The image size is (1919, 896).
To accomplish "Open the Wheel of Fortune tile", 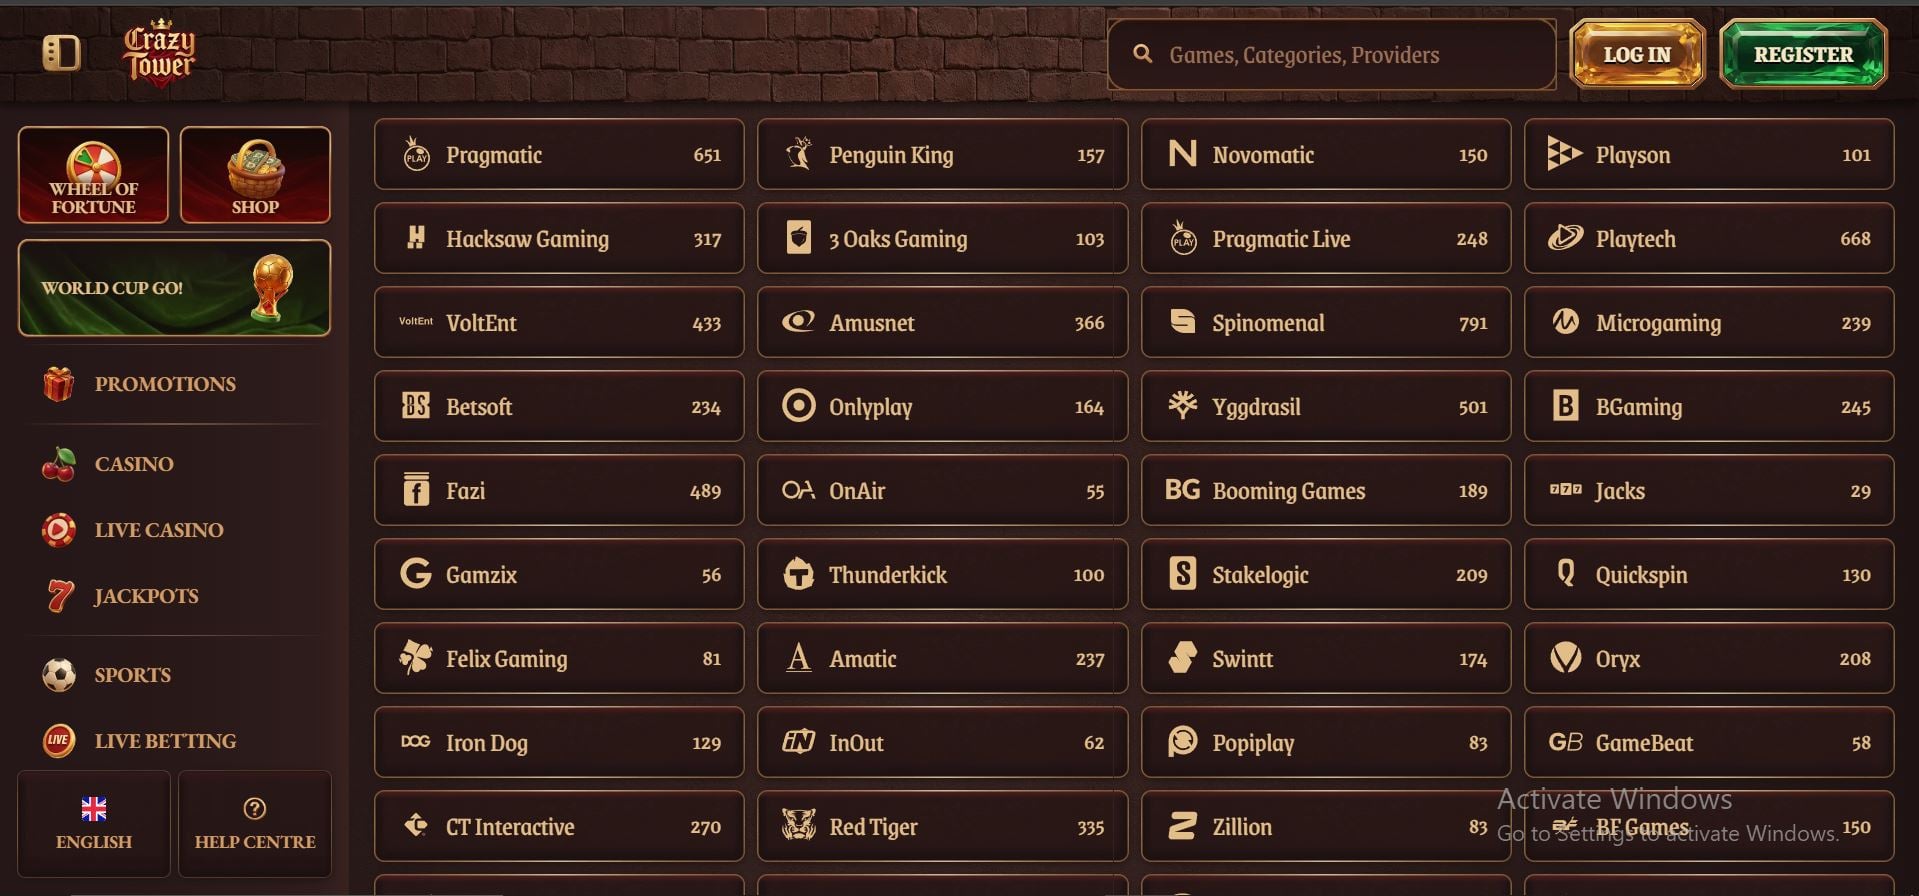I will 93,175.
